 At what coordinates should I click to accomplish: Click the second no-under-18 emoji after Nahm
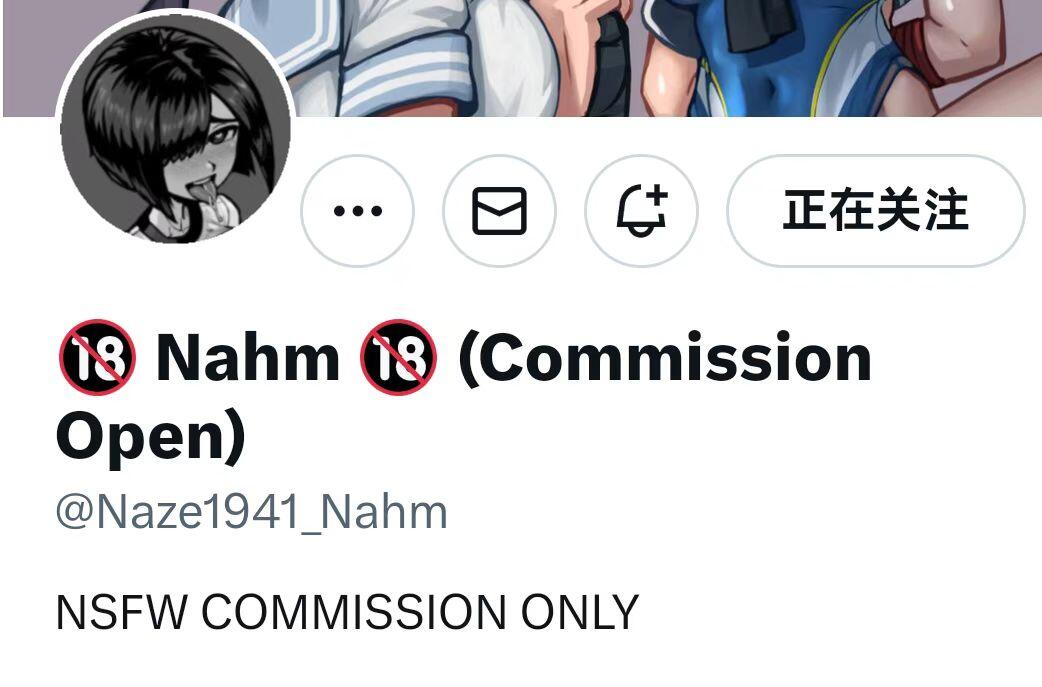point(398,357)
